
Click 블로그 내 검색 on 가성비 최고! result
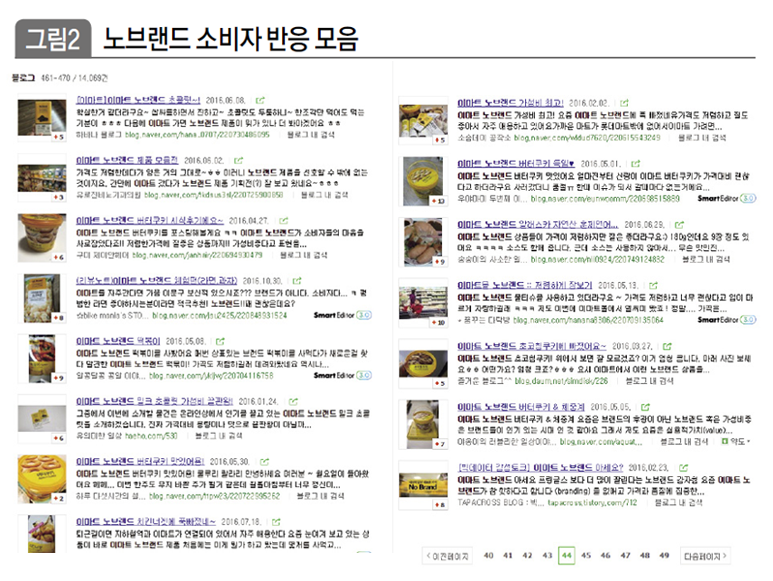click(702, 137)
